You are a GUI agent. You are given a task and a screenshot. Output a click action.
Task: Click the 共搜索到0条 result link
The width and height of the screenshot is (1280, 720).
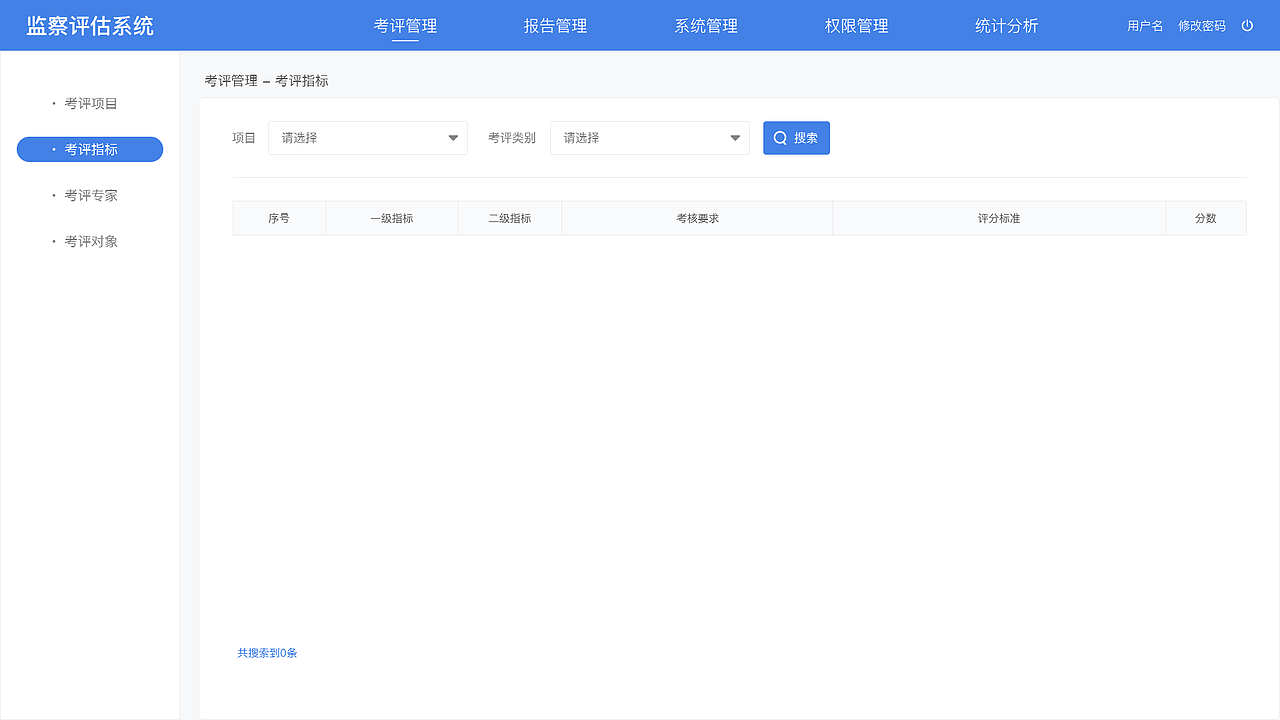pos(267,652)
